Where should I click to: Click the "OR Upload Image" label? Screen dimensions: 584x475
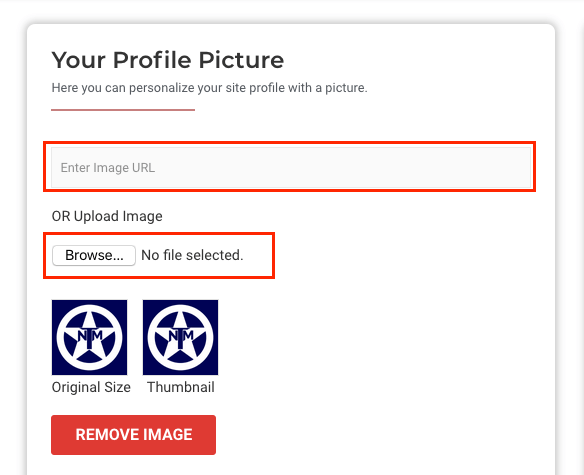(x=107, y=216)
